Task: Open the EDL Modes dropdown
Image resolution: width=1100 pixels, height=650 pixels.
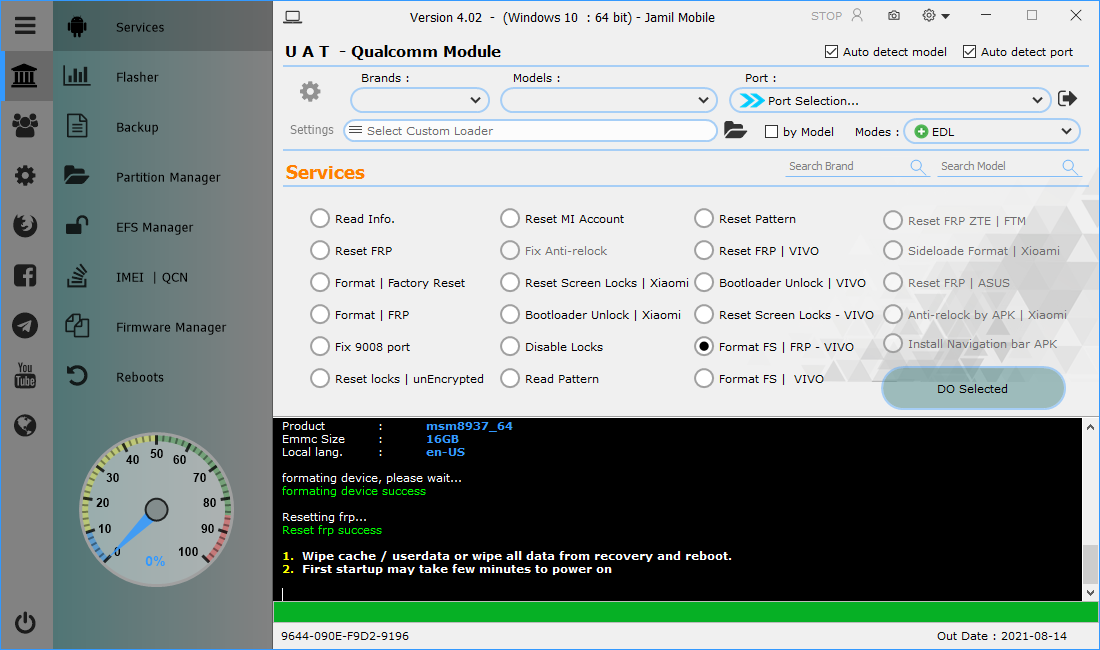Action: 991,131
